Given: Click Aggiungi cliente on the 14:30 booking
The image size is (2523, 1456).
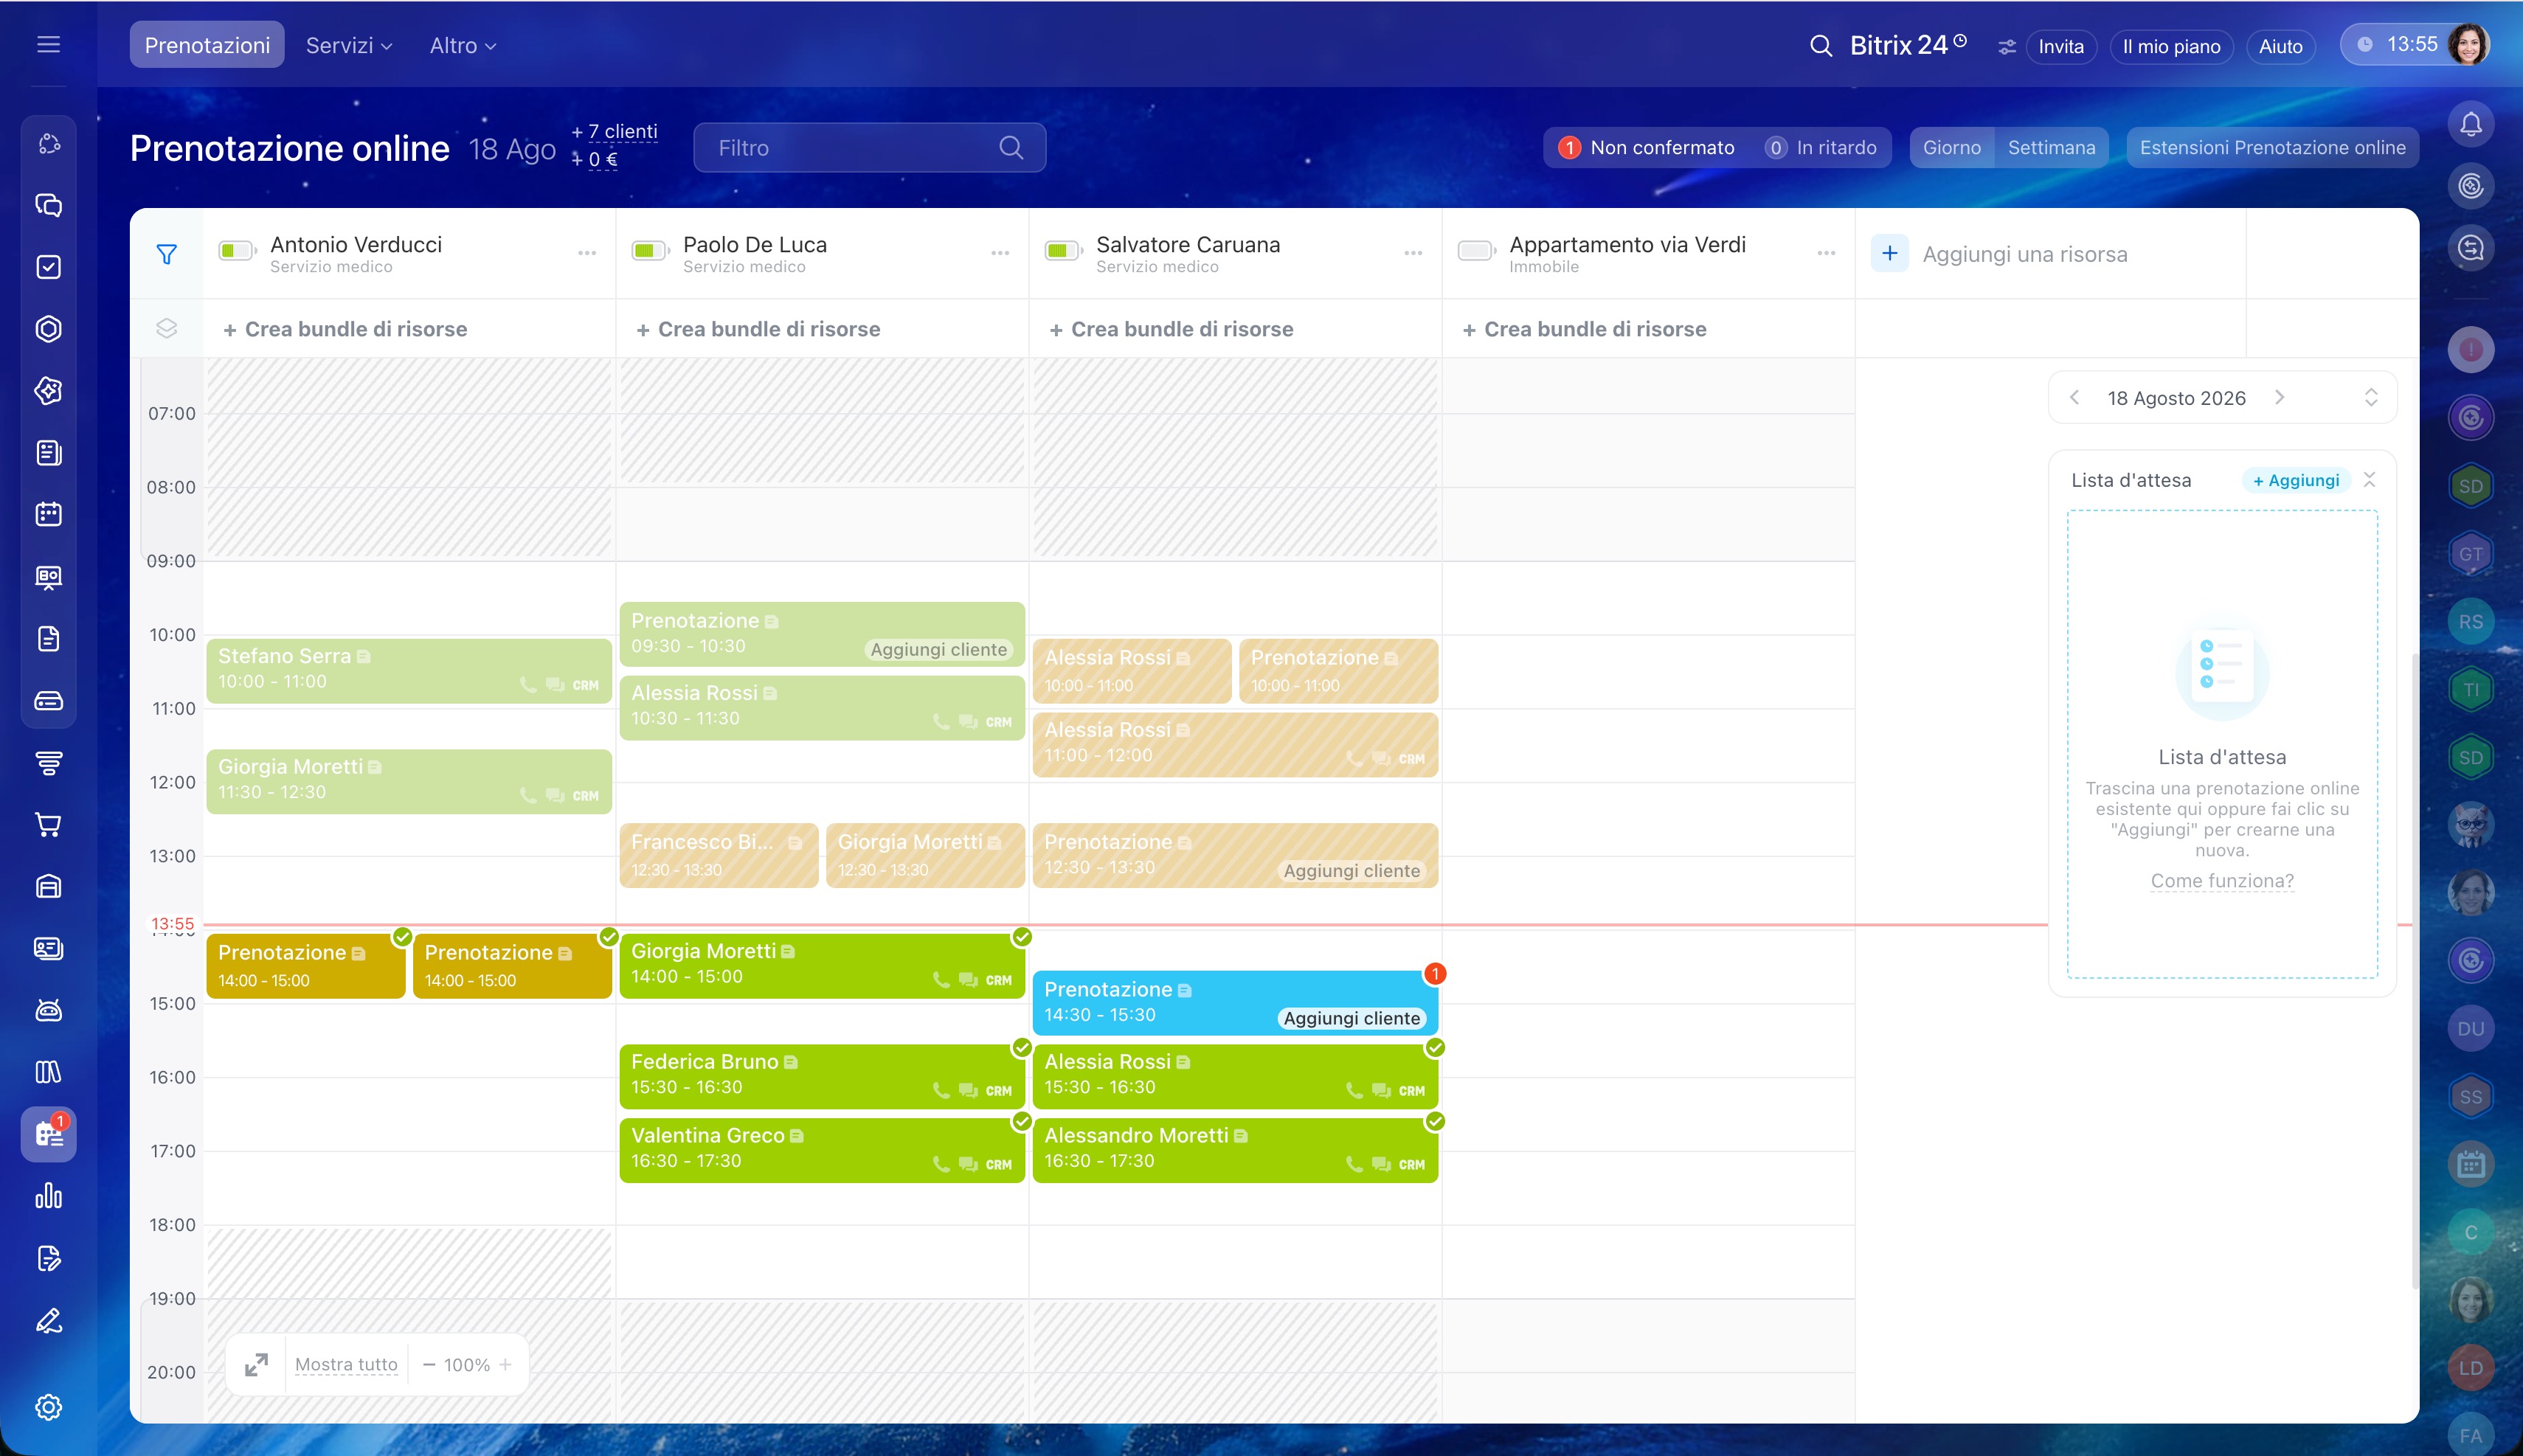Looking at the screenshot, I should coord(1351,1018).
